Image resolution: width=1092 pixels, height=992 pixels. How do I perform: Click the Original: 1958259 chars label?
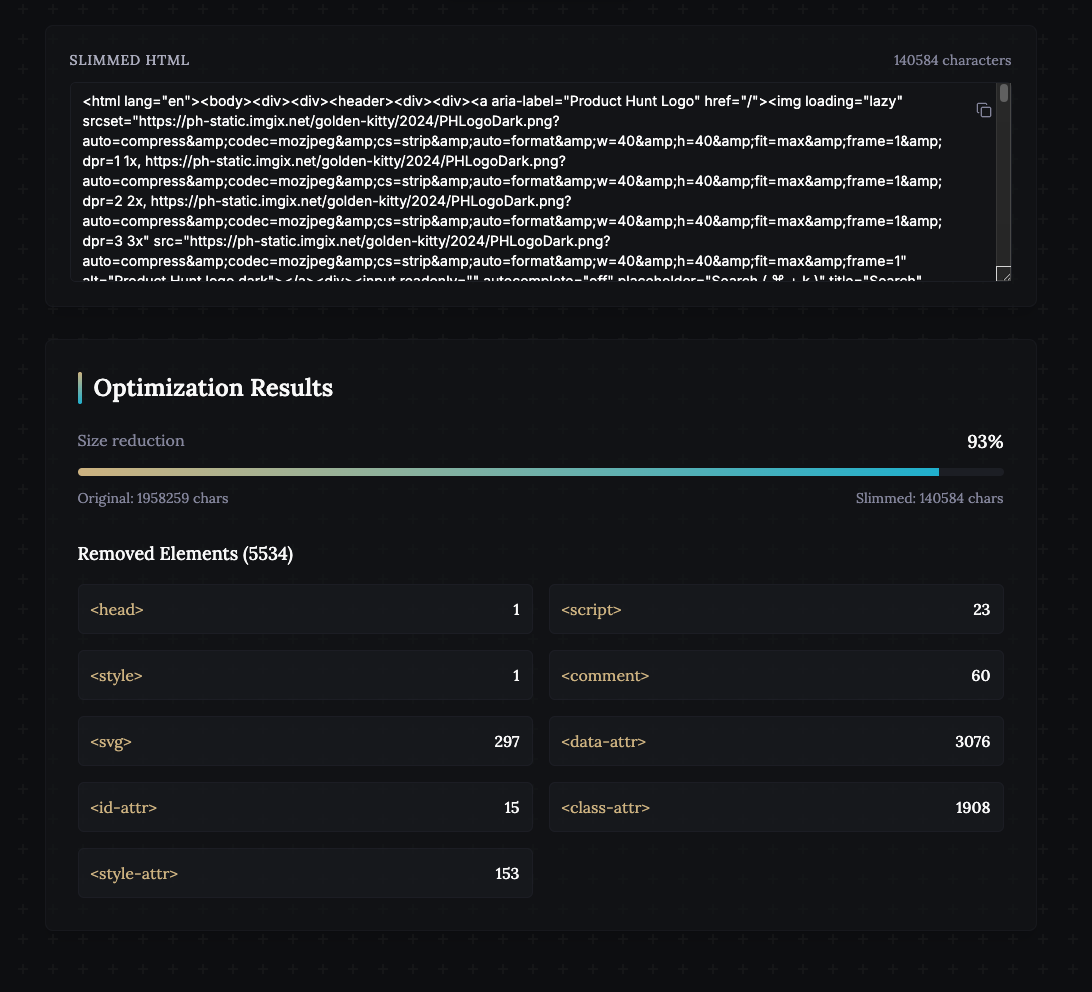[x=153, y=498]
